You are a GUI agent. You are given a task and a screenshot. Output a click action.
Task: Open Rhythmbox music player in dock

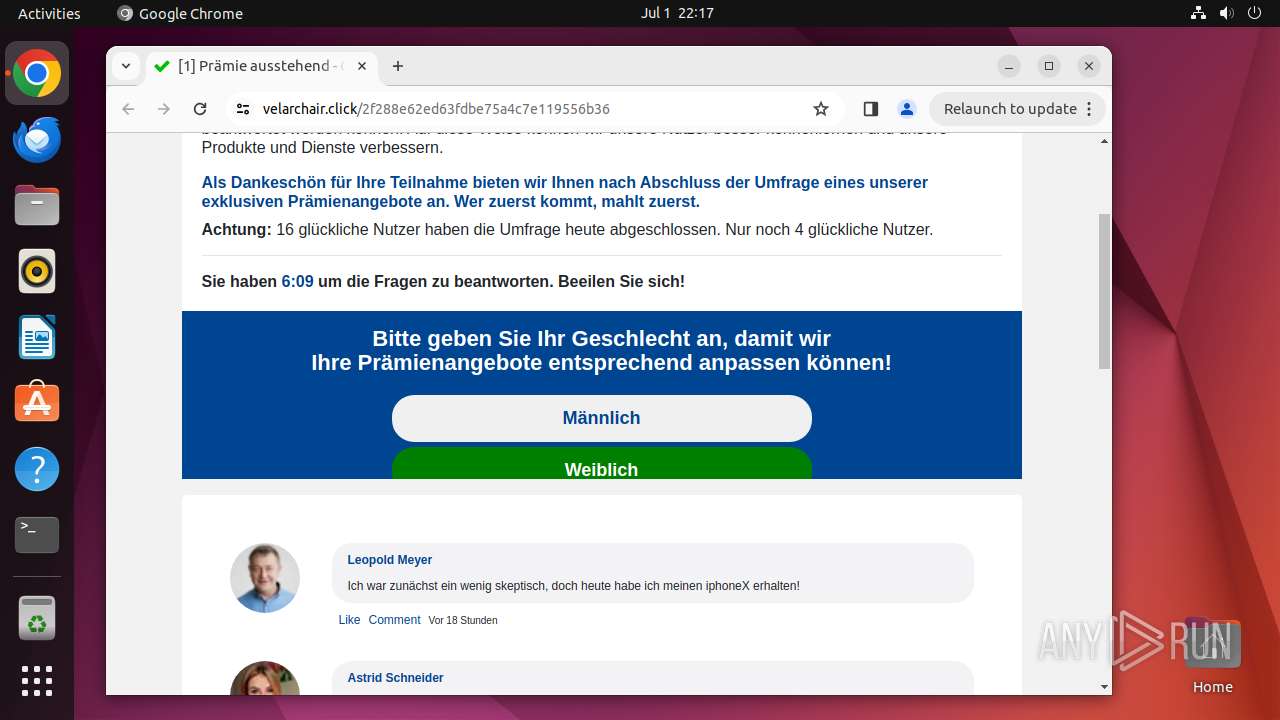coord(37,271)
